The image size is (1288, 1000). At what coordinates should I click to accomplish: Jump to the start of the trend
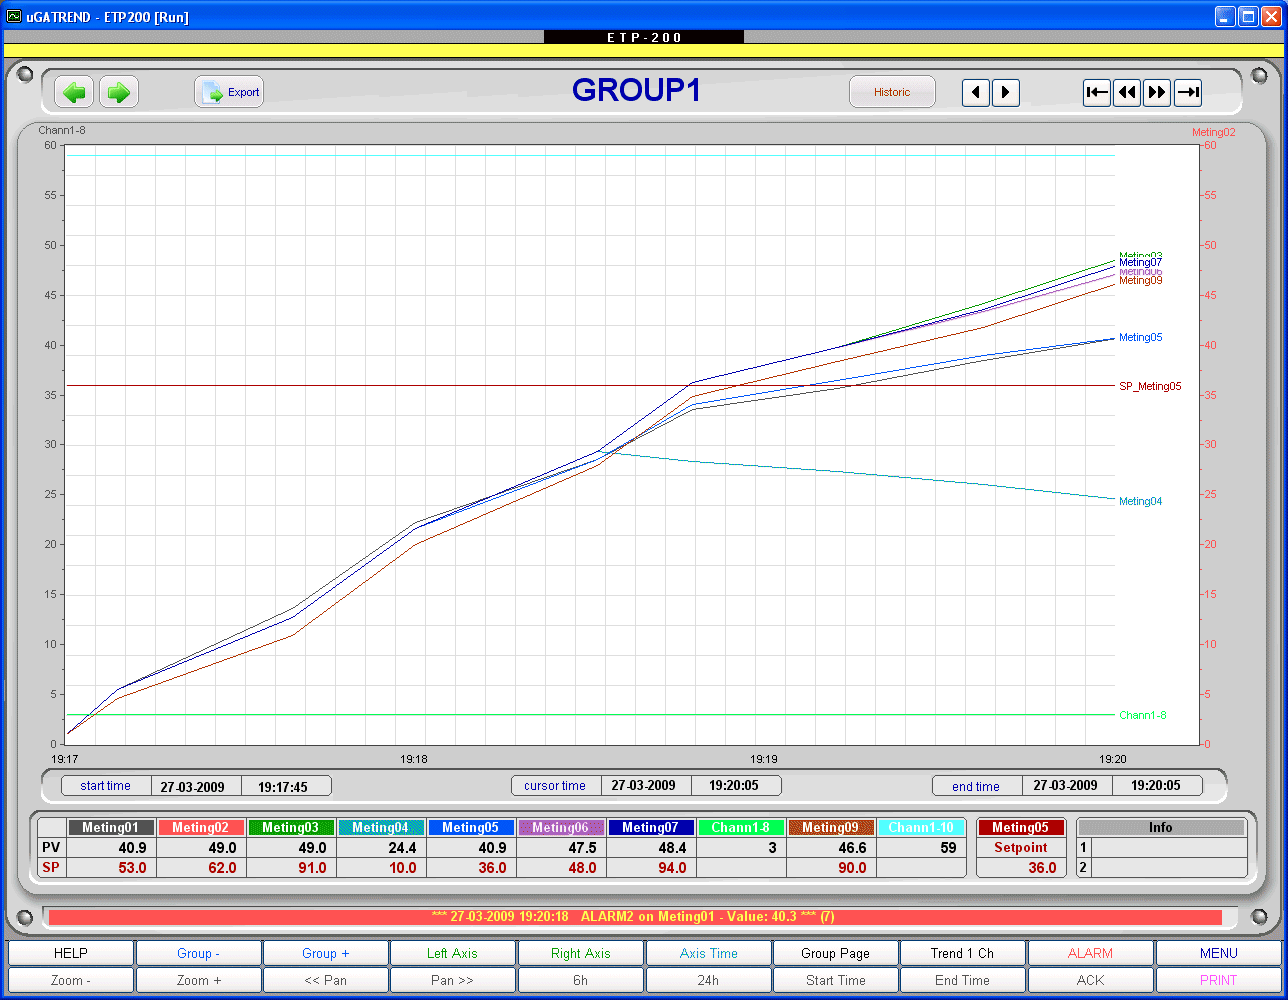click(1097, 93)
